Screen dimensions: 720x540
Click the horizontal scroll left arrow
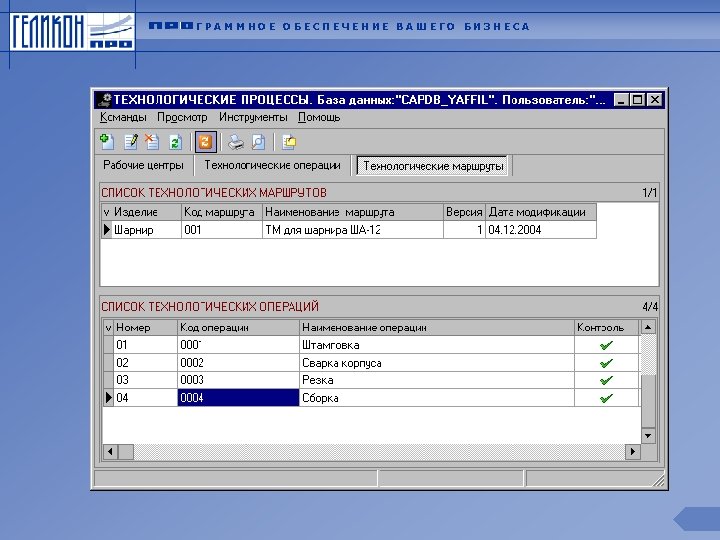tap(110, 452)
